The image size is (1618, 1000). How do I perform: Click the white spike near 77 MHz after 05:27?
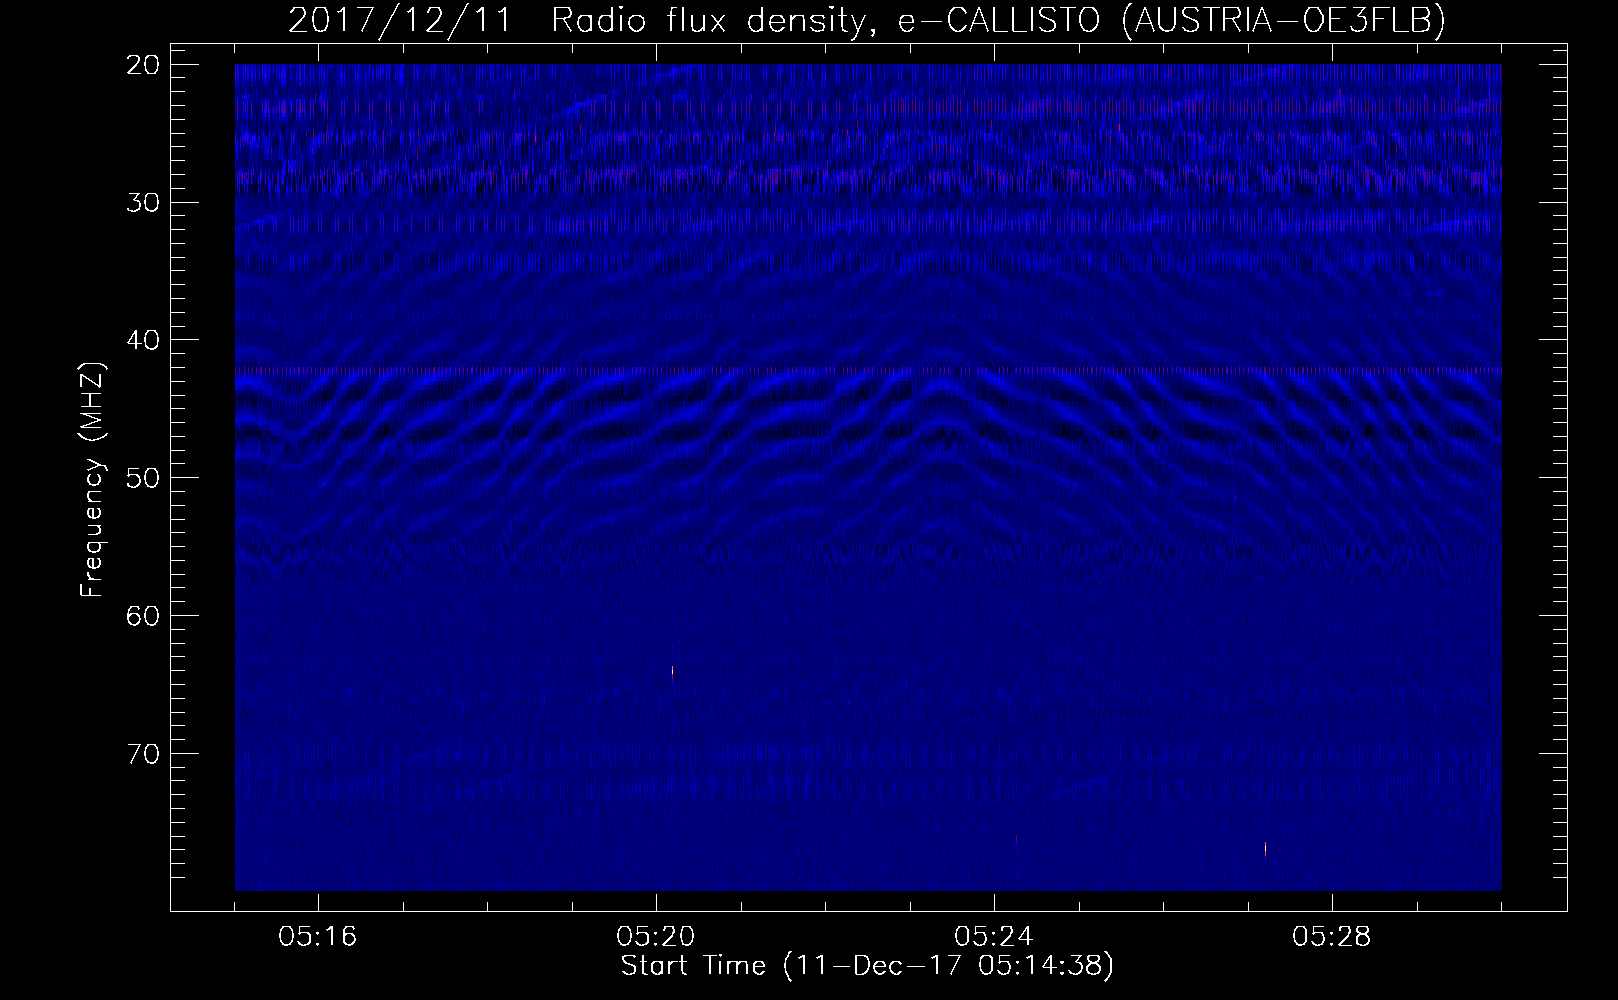click(1265, 849)
